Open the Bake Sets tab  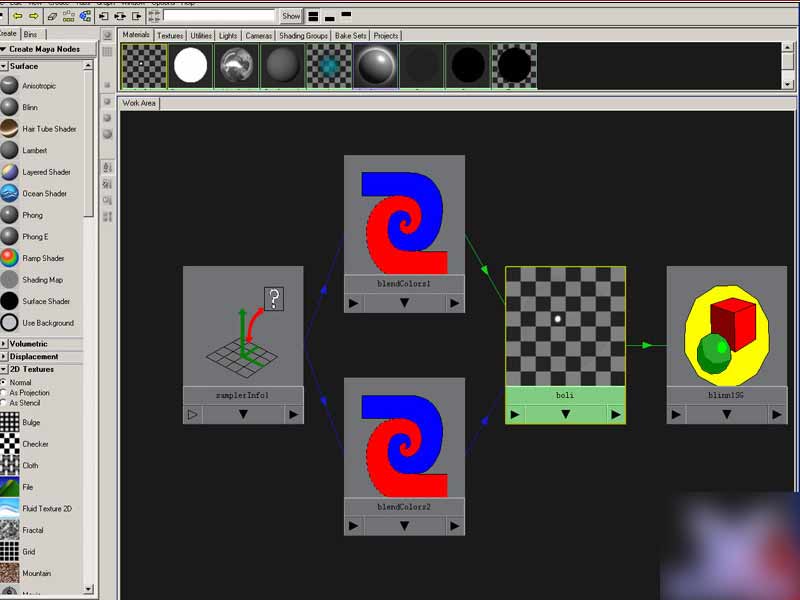(351, 36)
